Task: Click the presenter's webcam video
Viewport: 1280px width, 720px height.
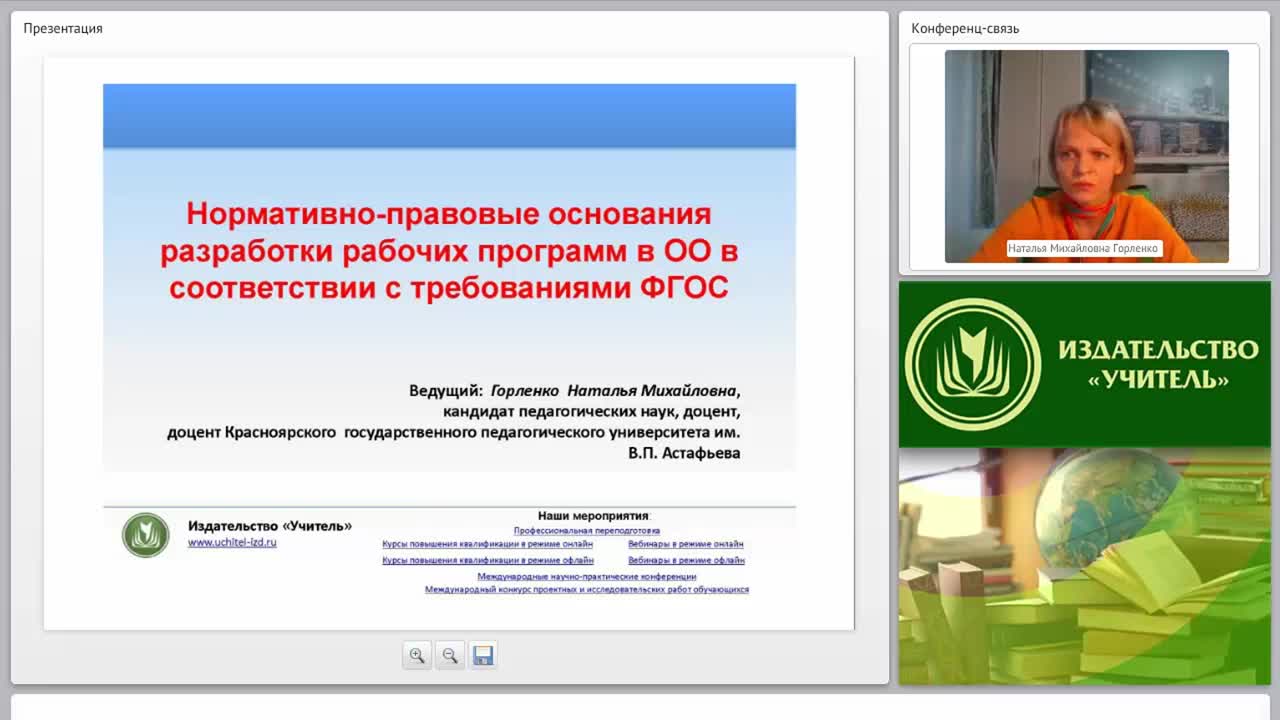Action: click(1087, 156)
